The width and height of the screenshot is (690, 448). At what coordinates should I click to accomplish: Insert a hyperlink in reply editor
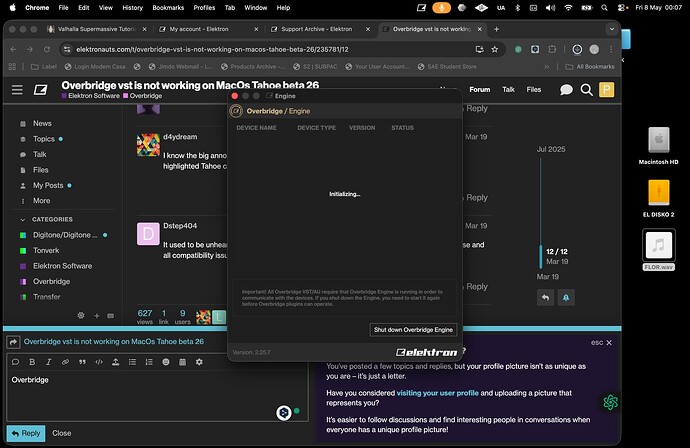(65, 362)
